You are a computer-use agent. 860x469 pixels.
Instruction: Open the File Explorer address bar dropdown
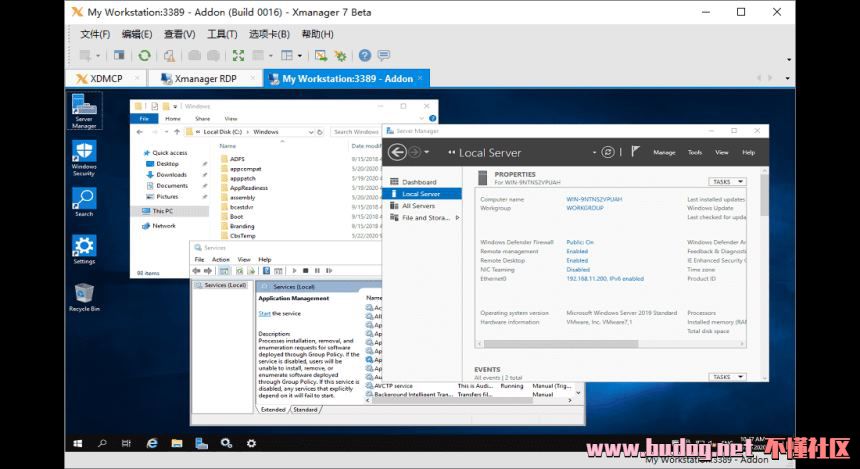click(x=310, y=132)
